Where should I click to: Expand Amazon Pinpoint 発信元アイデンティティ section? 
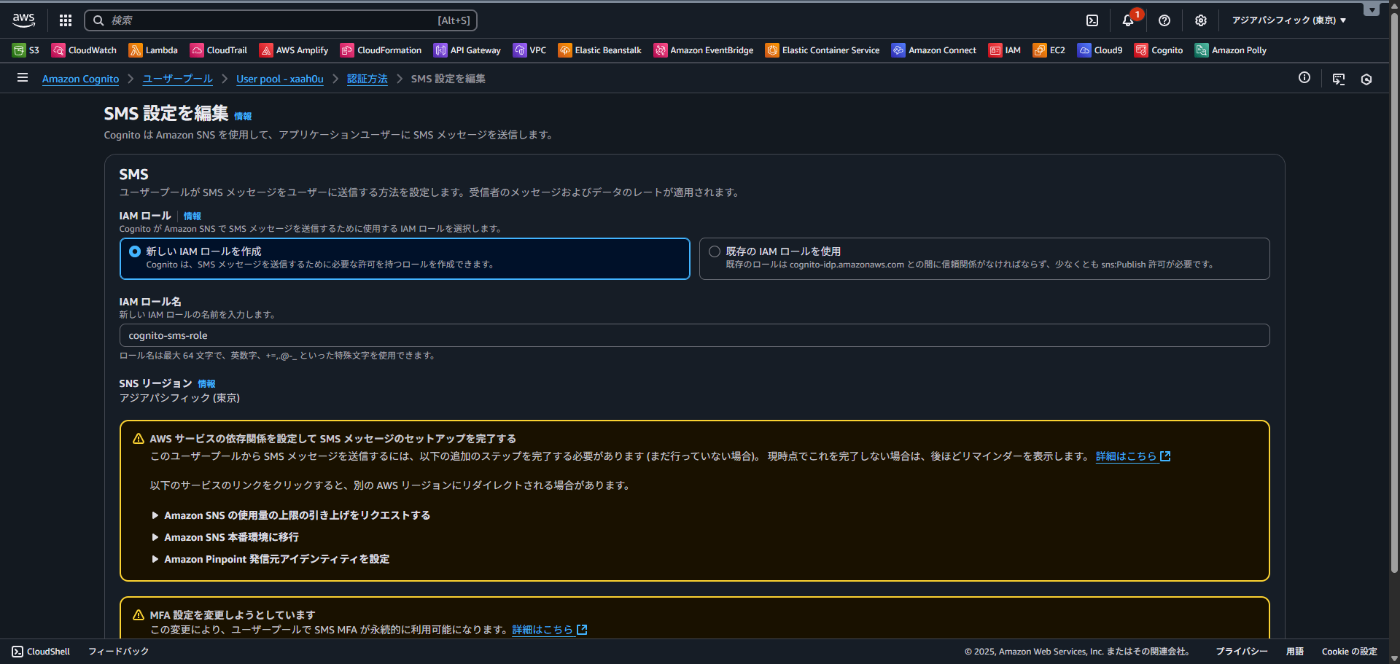pos(270,559)
